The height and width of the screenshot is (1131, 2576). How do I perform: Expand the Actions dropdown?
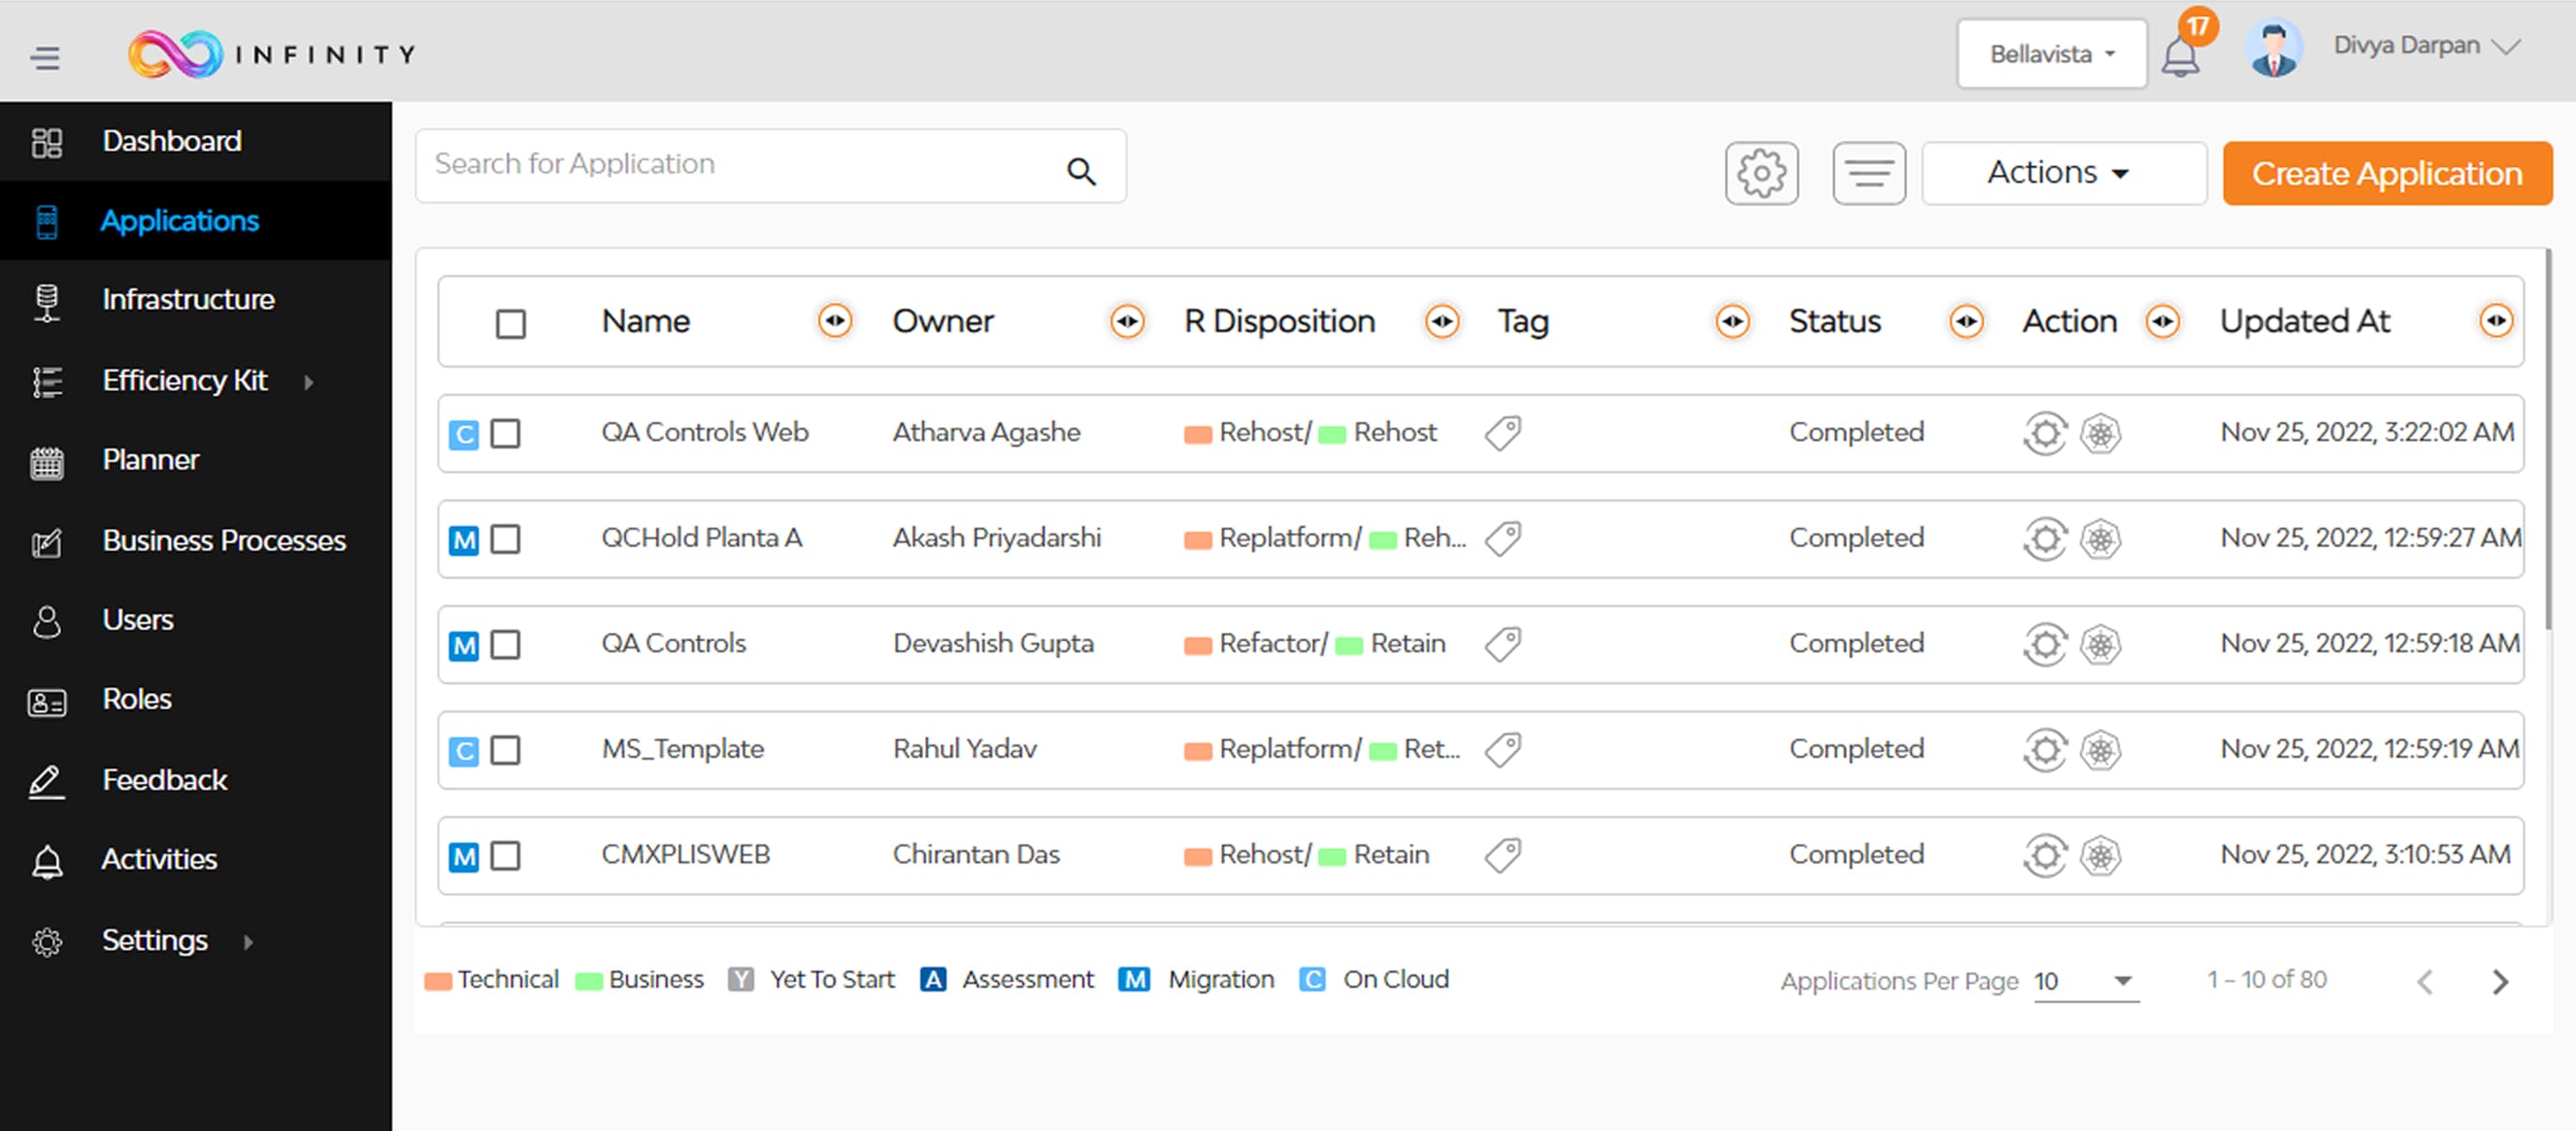(x=2062, y=173)
